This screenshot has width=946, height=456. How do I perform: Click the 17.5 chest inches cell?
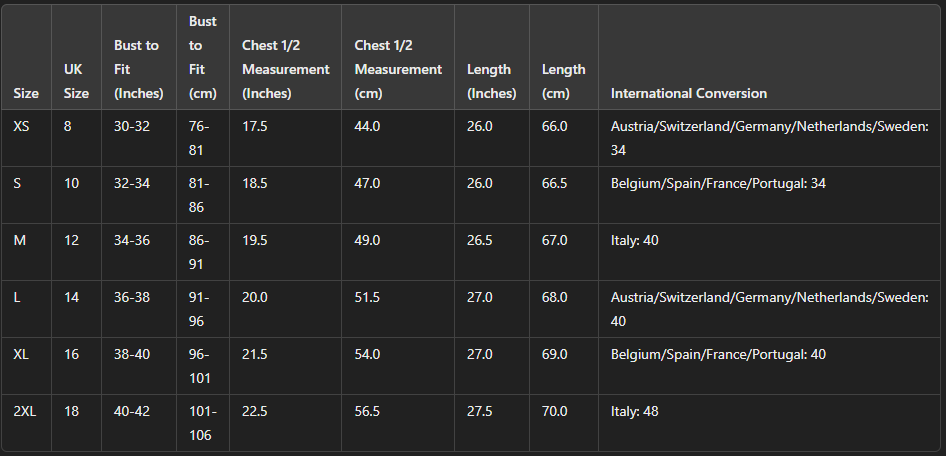pos(255,127)
